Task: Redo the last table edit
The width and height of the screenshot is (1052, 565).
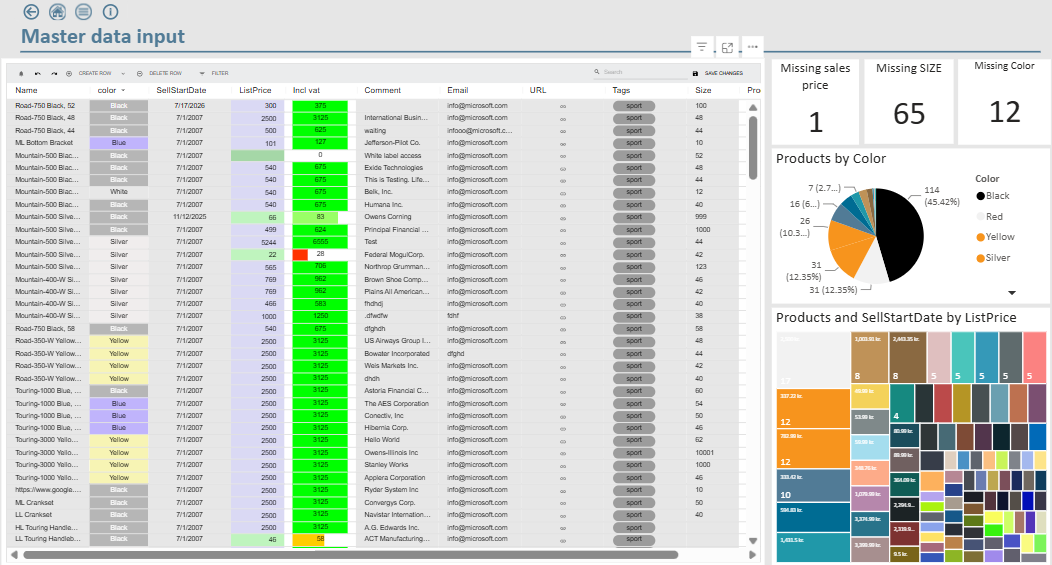Action: coord(54,73)
